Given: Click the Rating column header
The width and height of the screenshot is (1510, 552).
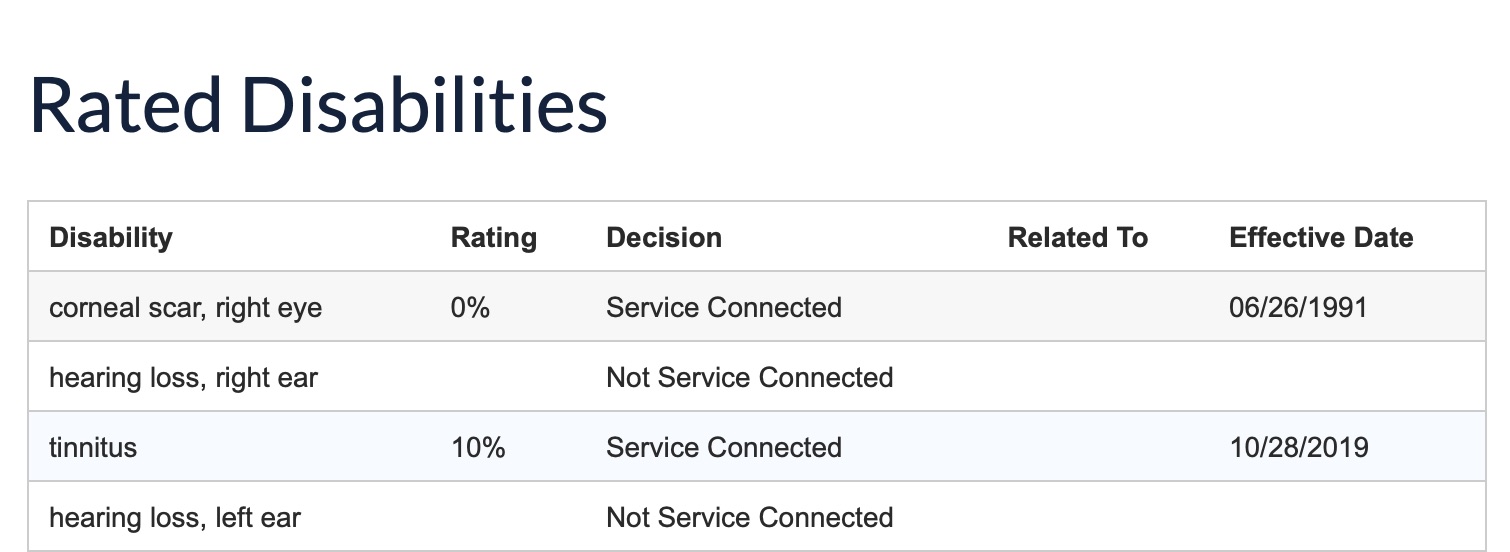Looking at the screenshot, I should tap(494, 237).
